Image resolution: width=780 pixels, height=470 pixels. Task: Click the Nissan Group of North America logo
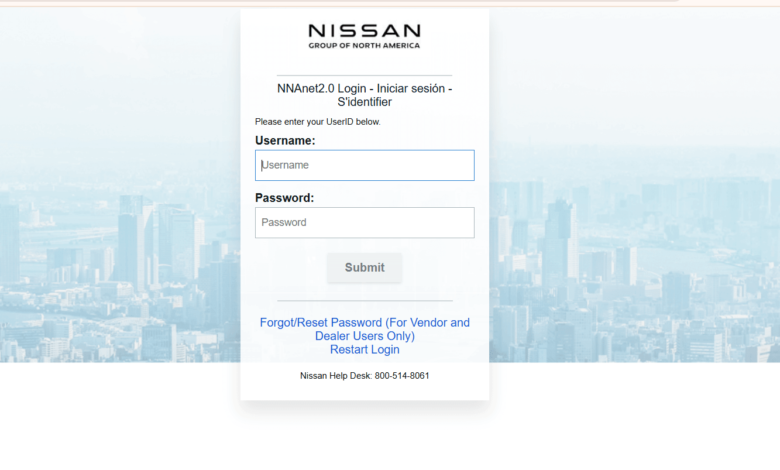[365, 36]
